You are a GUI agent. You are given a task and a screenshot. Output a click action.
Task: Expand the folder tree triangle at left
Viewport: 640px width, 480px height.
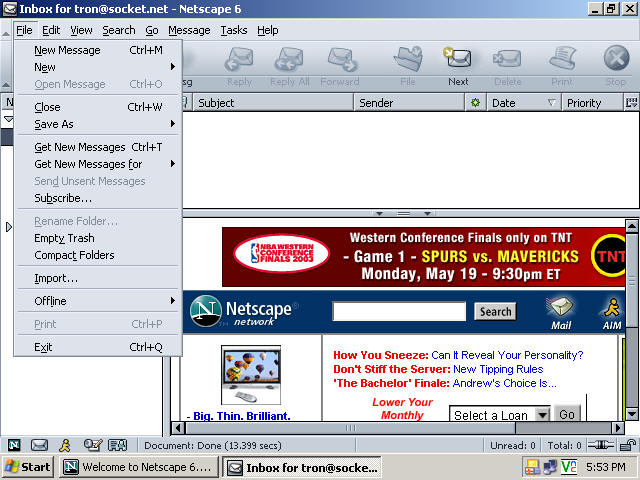coord(9,227)
